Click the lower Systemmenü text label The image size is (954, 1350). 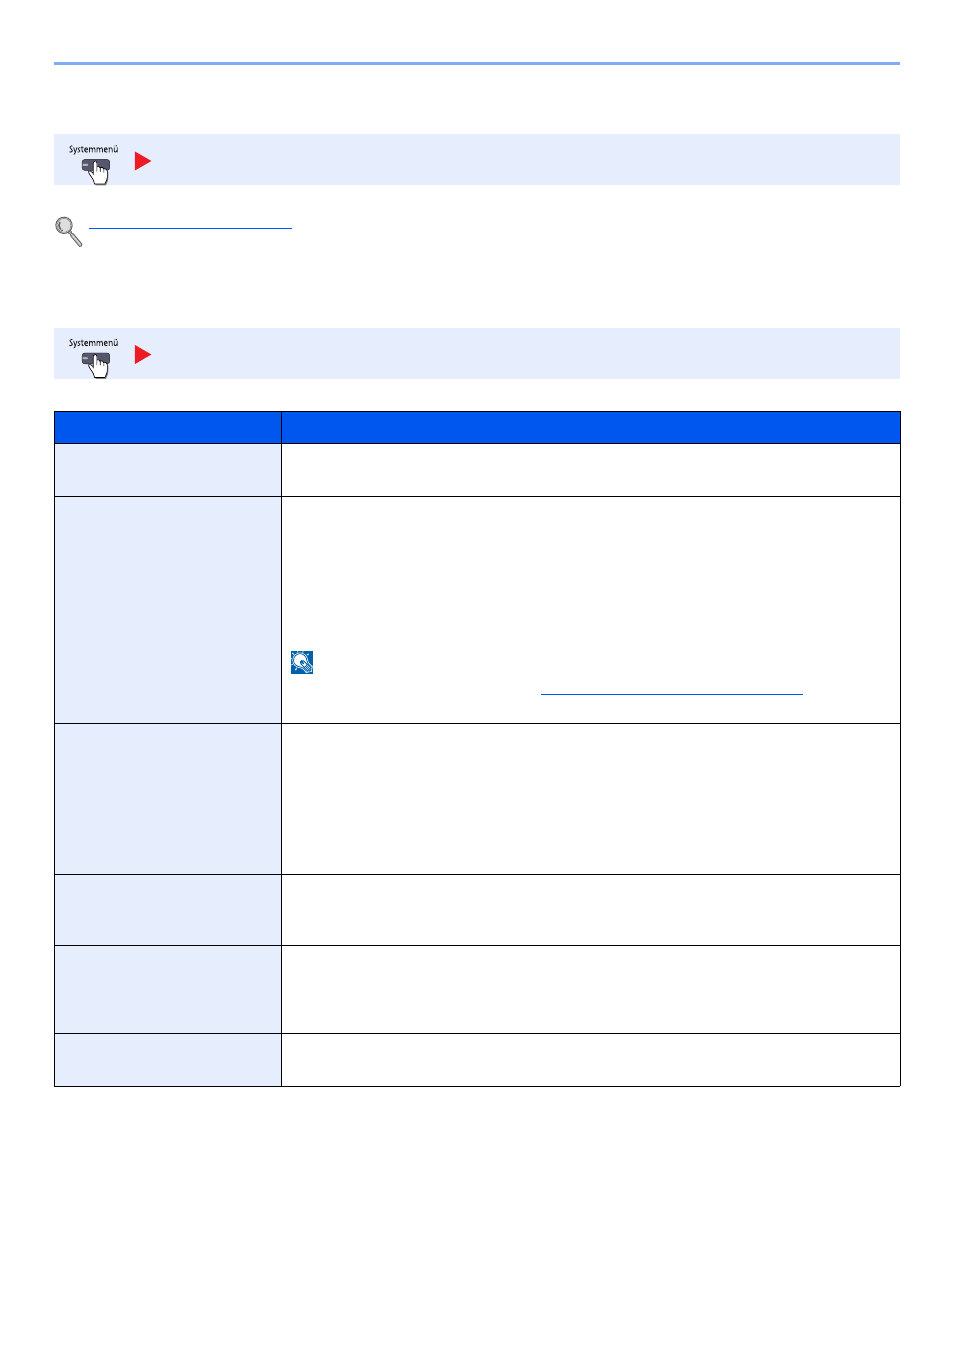coord(93,343)
